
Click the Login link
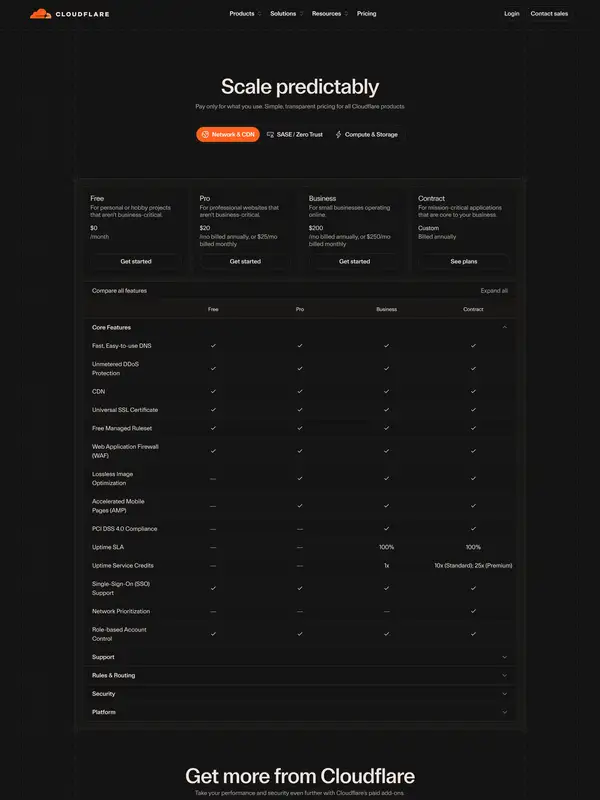[x=511, y=14]
